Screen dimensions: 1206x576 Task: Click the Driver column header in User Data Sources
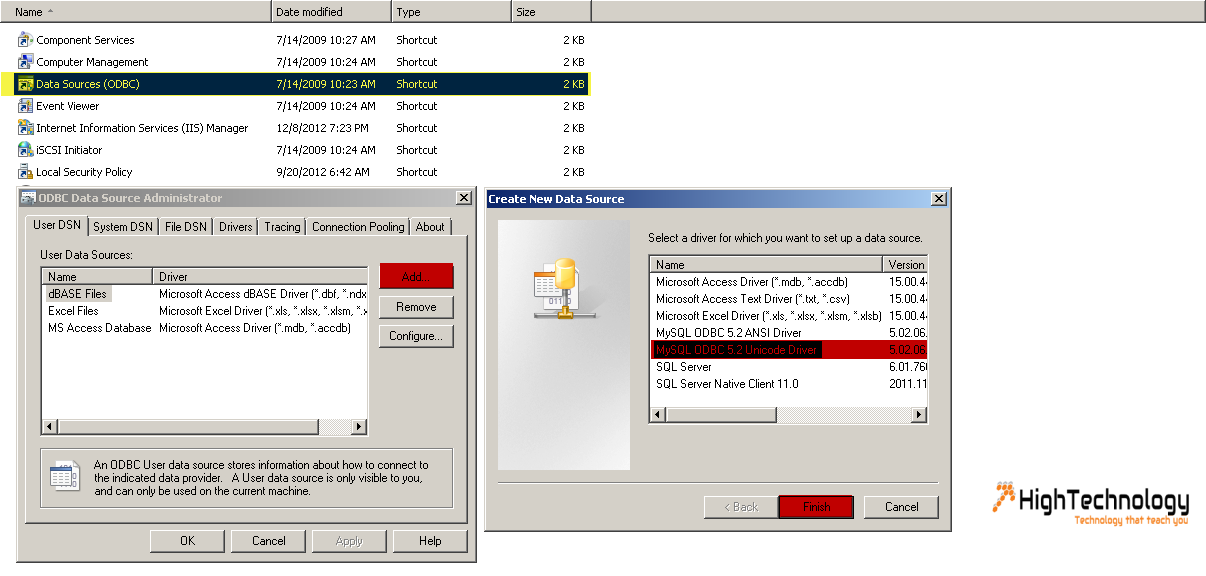[261, 276]
